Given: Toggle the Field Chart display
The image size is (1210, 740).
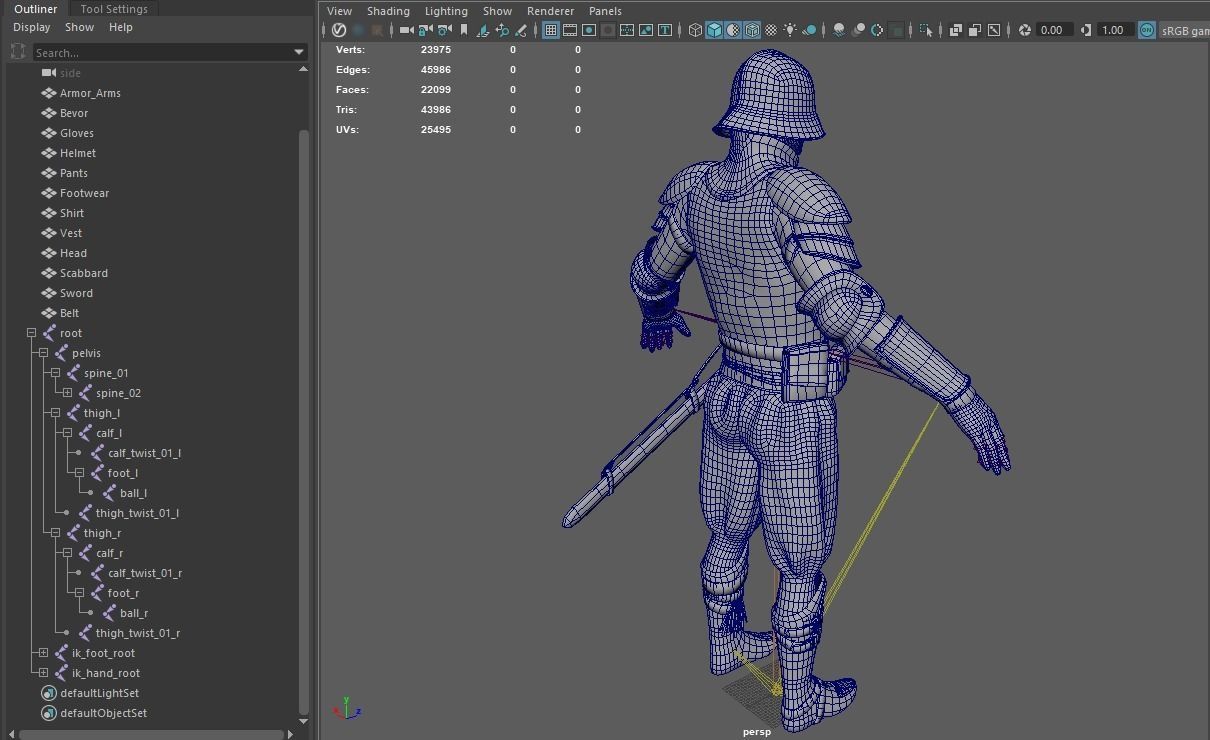Looking at the screenshot, I should (x=627, y=30).
